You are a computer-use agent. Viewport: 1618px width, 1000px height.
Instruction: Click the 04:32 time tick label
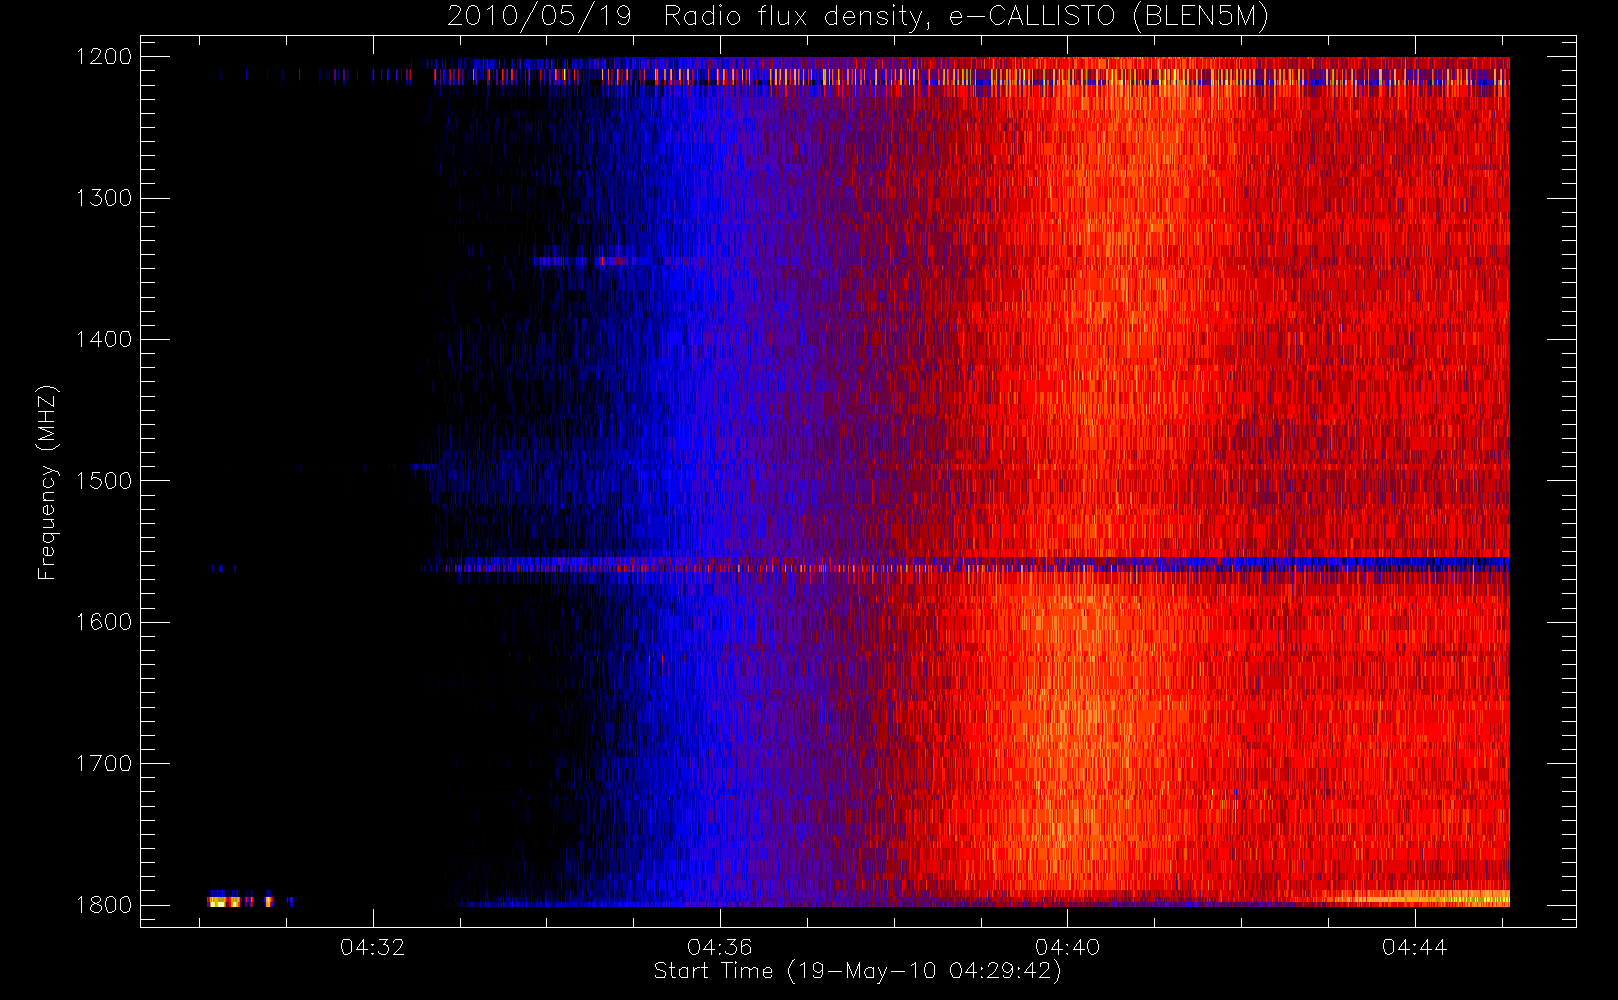(373, 947)
